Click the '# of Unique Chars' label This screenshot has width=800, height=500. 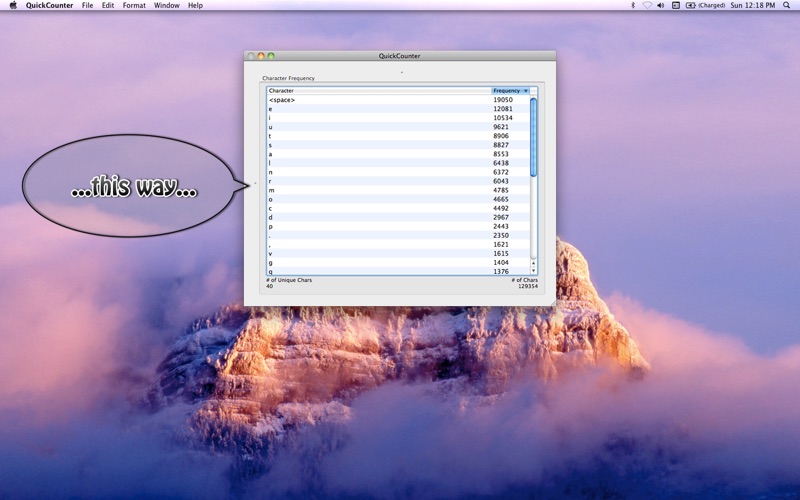pos(289,280)
